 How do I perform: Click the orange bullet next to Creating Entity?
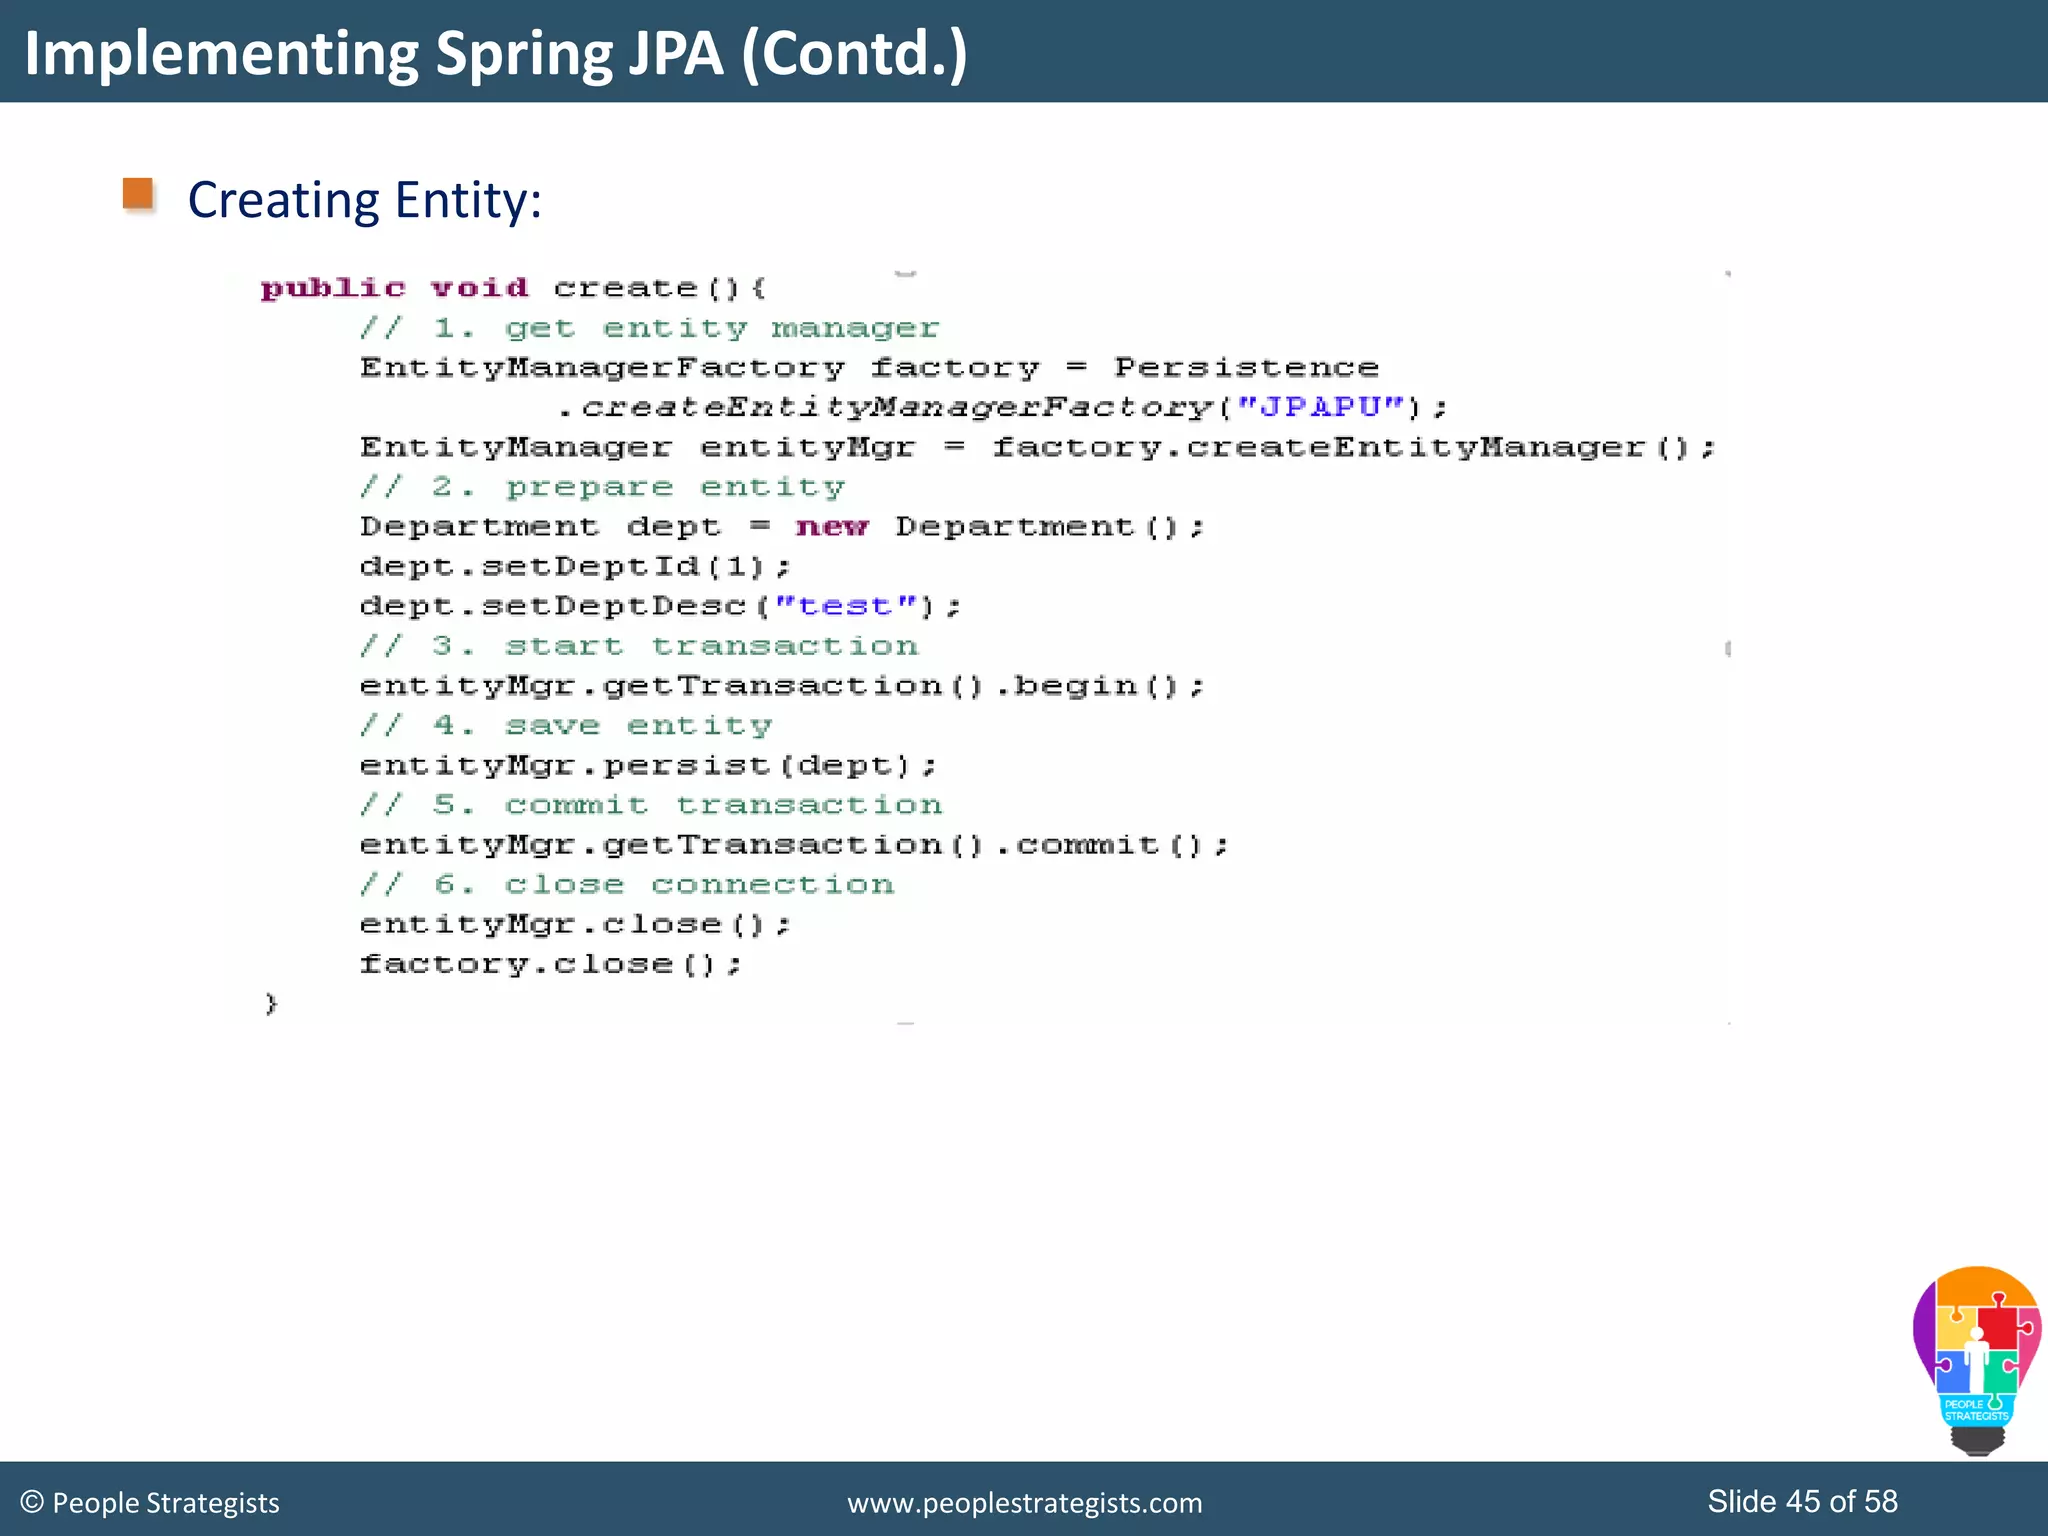tap(138, 194)
